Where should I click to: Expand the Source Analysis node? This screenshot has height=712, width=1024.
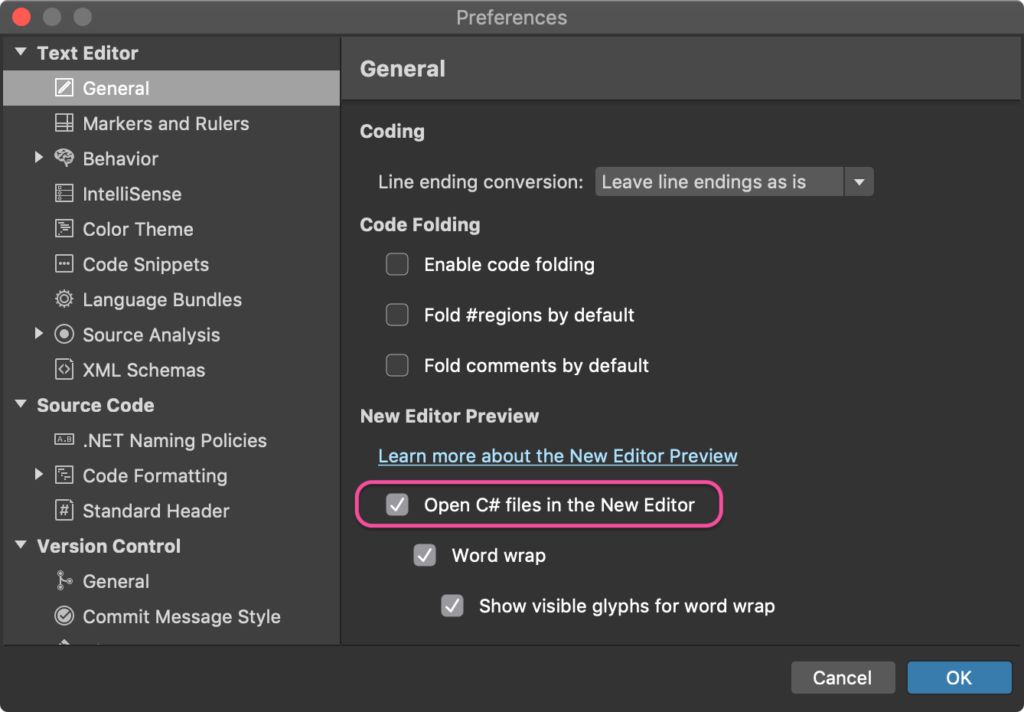[x=39, y=334]
